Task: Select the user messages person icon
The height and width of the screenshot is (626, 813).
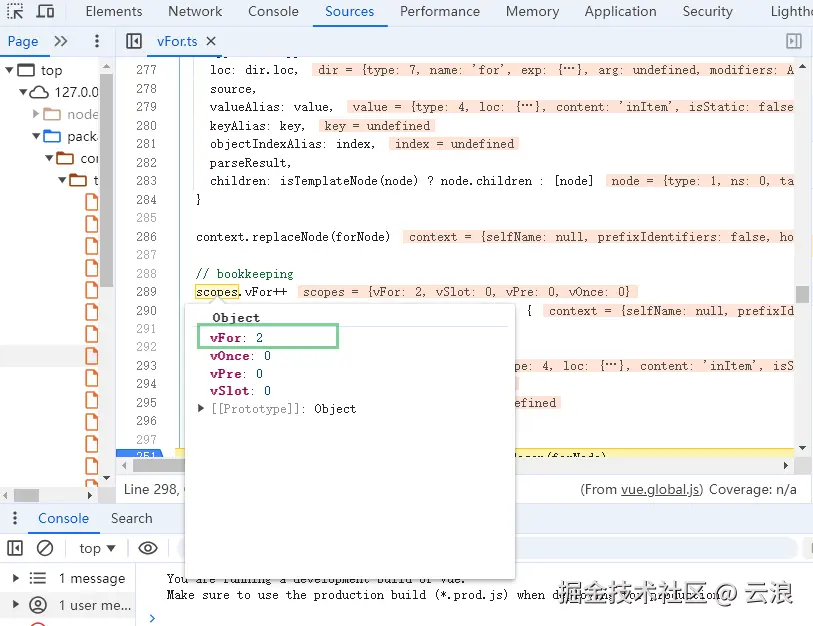Action: pos(38,605)
